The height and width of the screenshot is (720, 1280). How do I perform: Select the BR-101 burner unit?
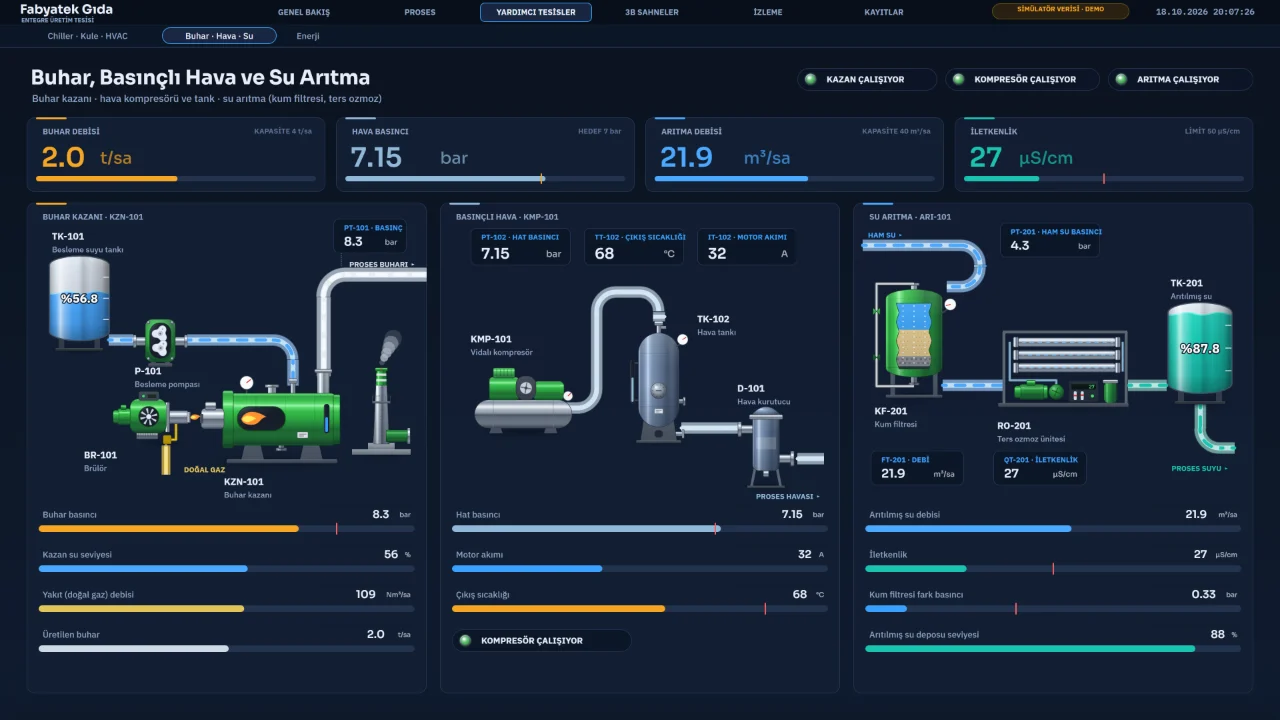point(150,417)
